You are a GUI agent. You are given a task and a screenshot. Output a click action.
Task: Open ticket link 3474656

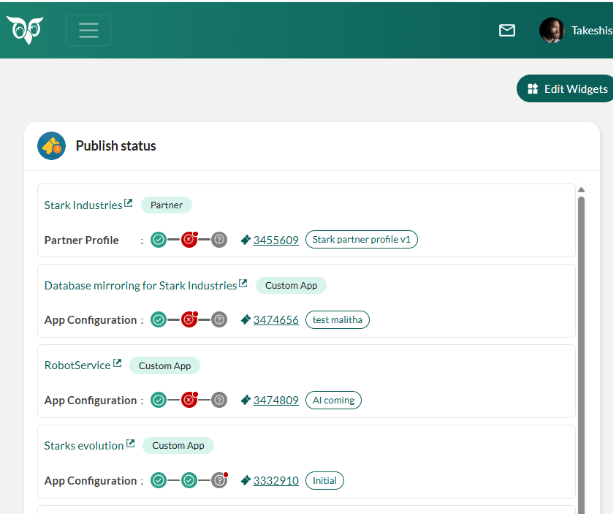tap(276, 320)
